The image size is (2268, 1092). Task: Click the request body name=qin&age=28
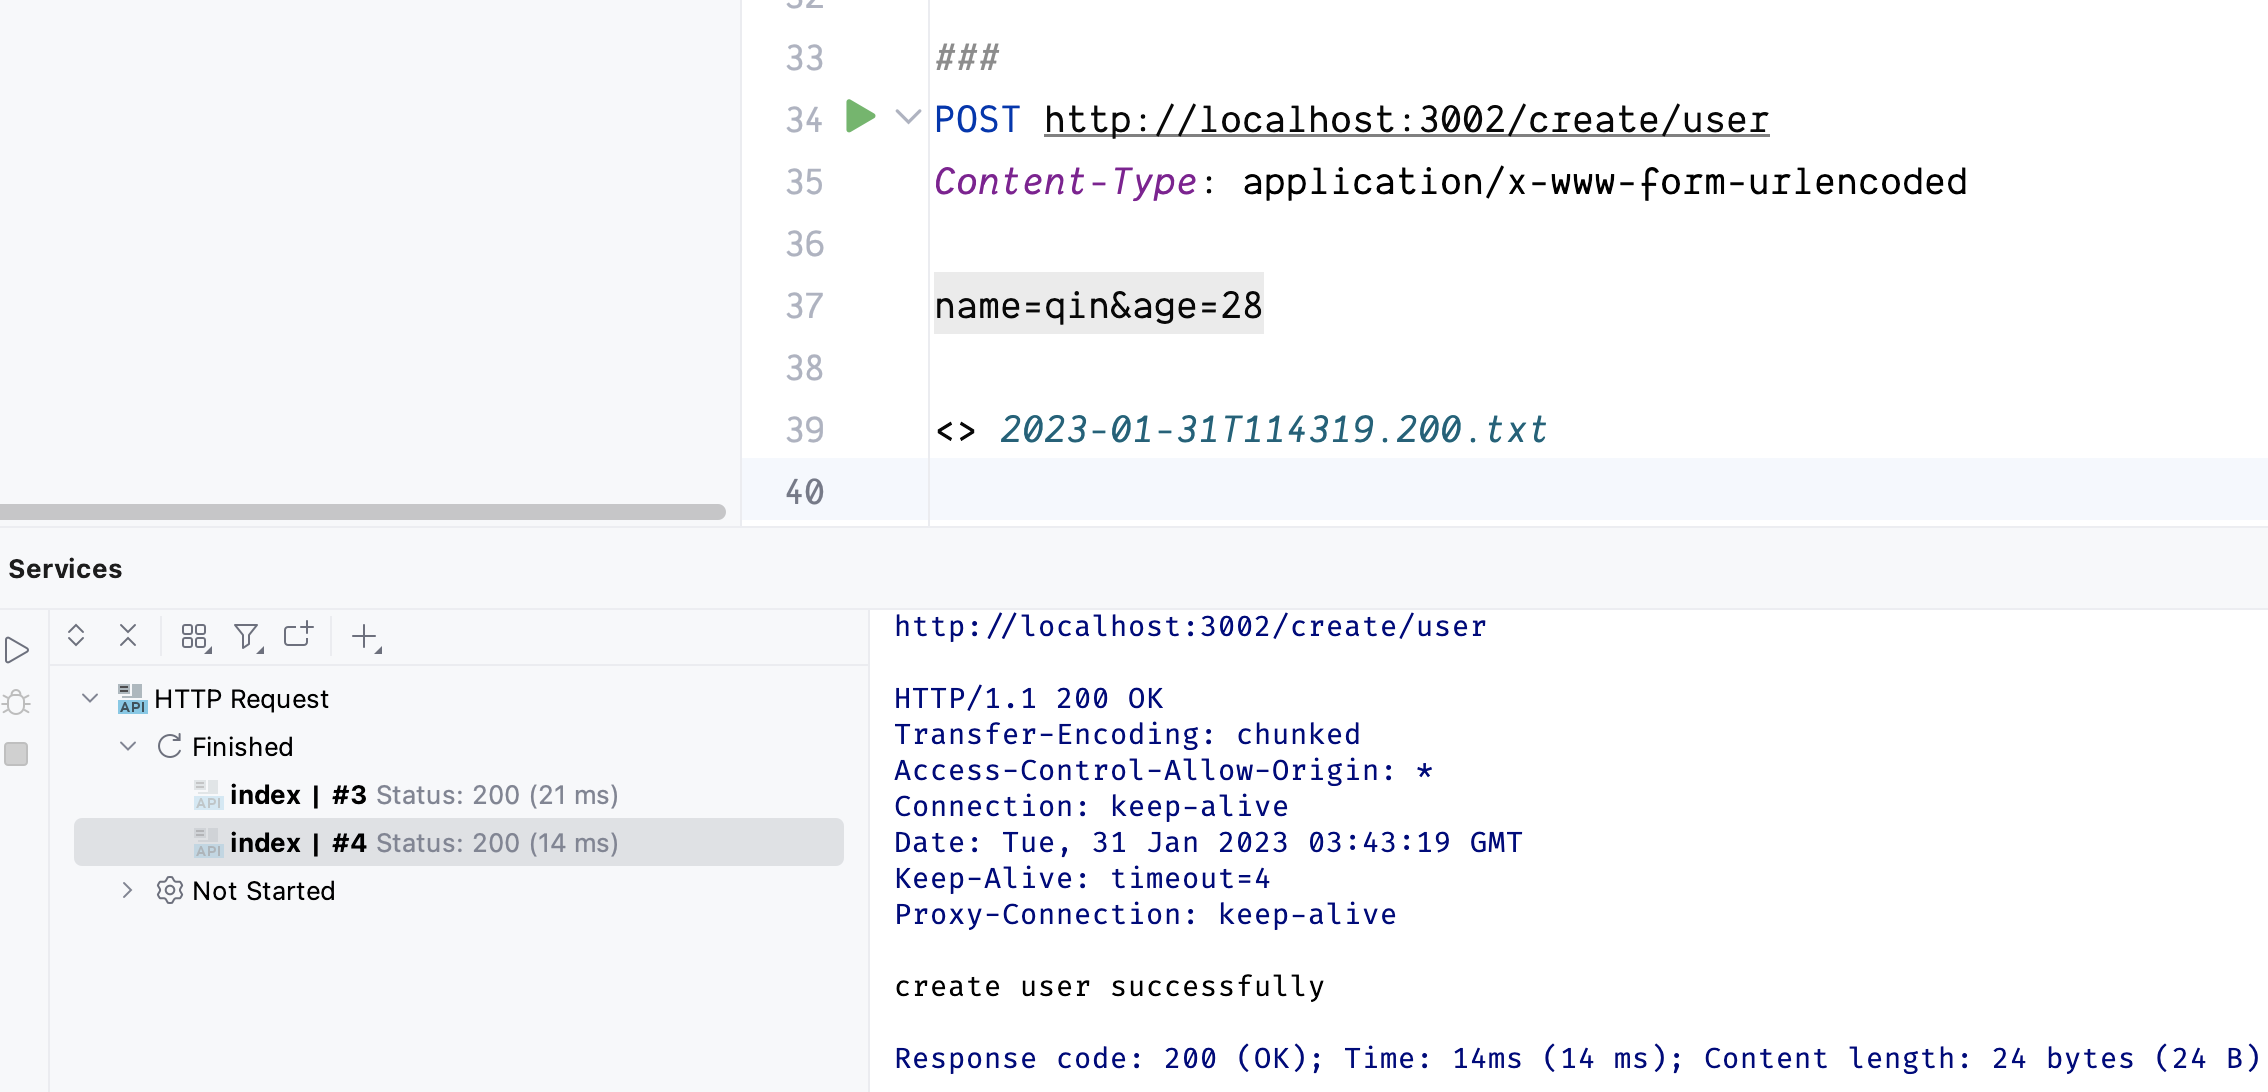coord(1098,306)
